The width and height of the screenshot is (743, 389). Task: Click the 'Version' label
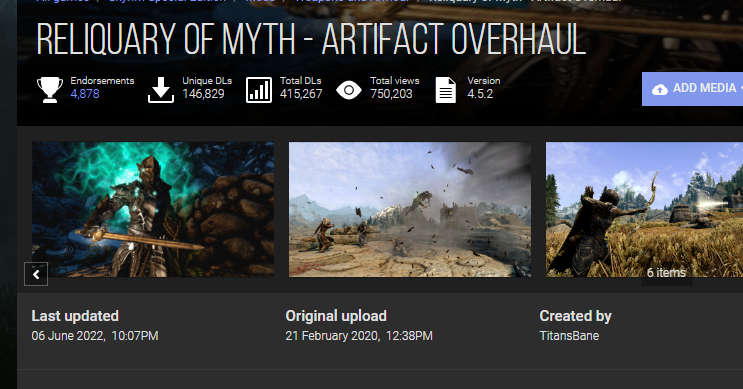coord(484,81)
